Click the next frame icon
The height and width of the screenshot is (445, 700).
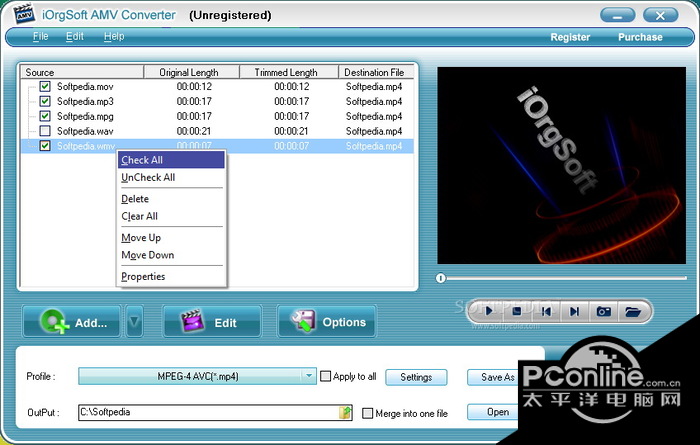click(x=575, y=312)
